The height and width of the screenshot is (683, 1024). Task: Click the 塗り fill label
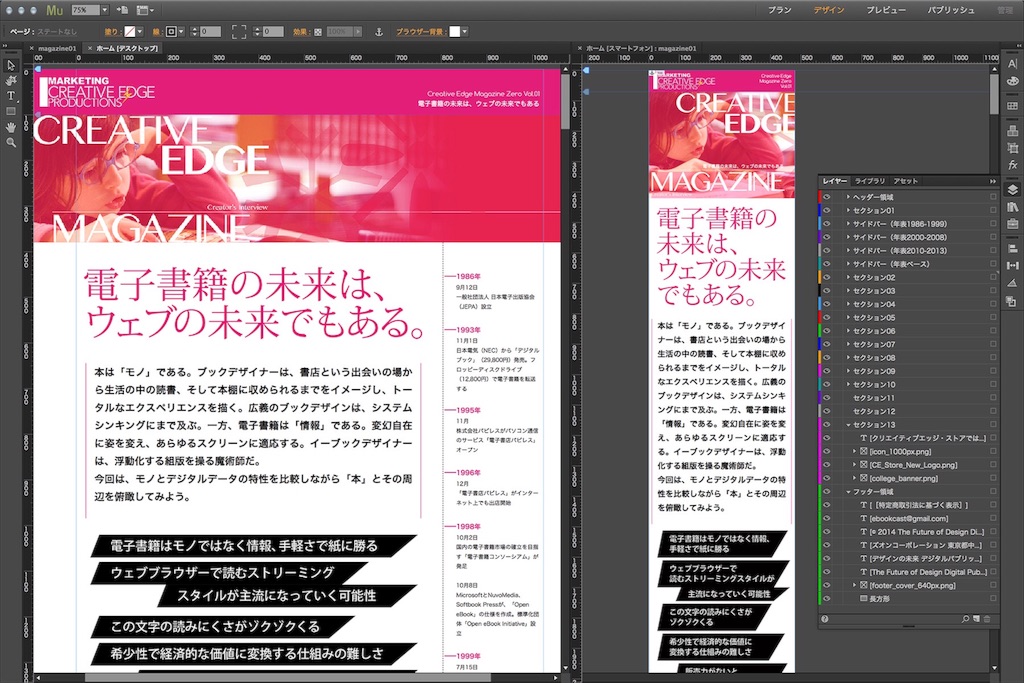pos(111,31)
